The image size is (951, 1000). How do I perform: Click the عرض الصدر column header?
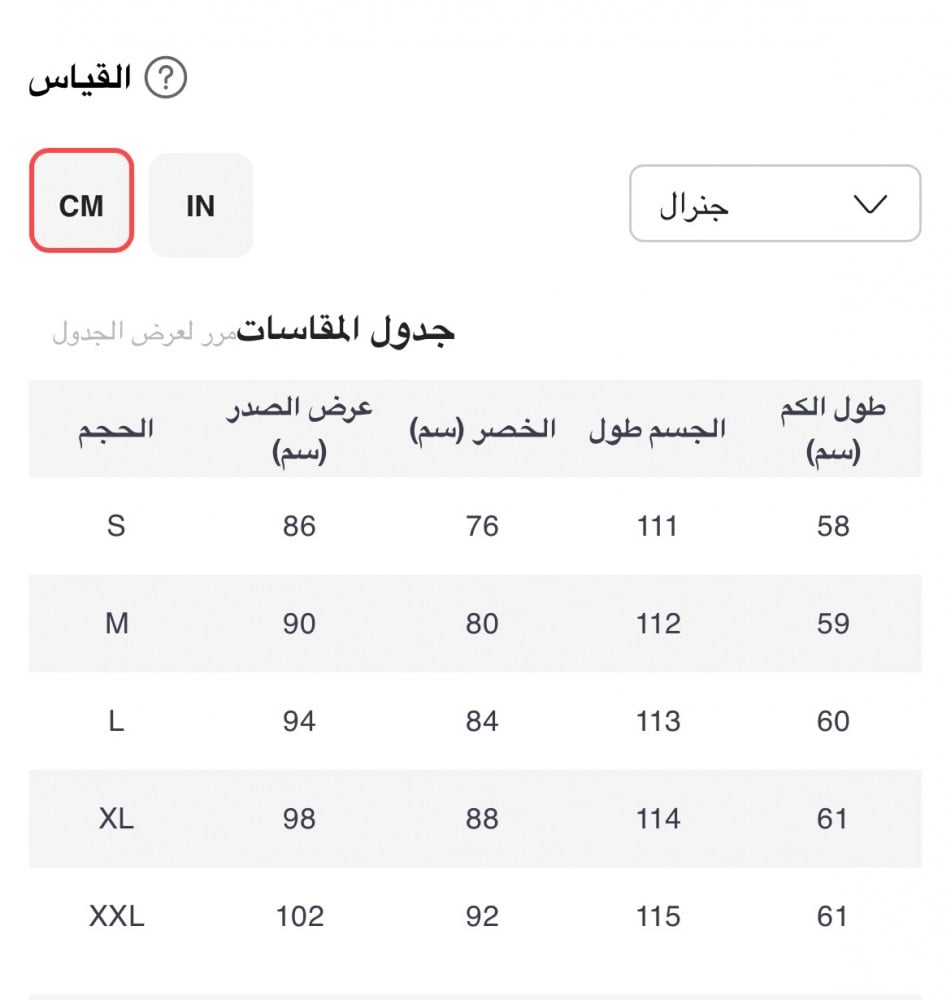tap(299, 430)
